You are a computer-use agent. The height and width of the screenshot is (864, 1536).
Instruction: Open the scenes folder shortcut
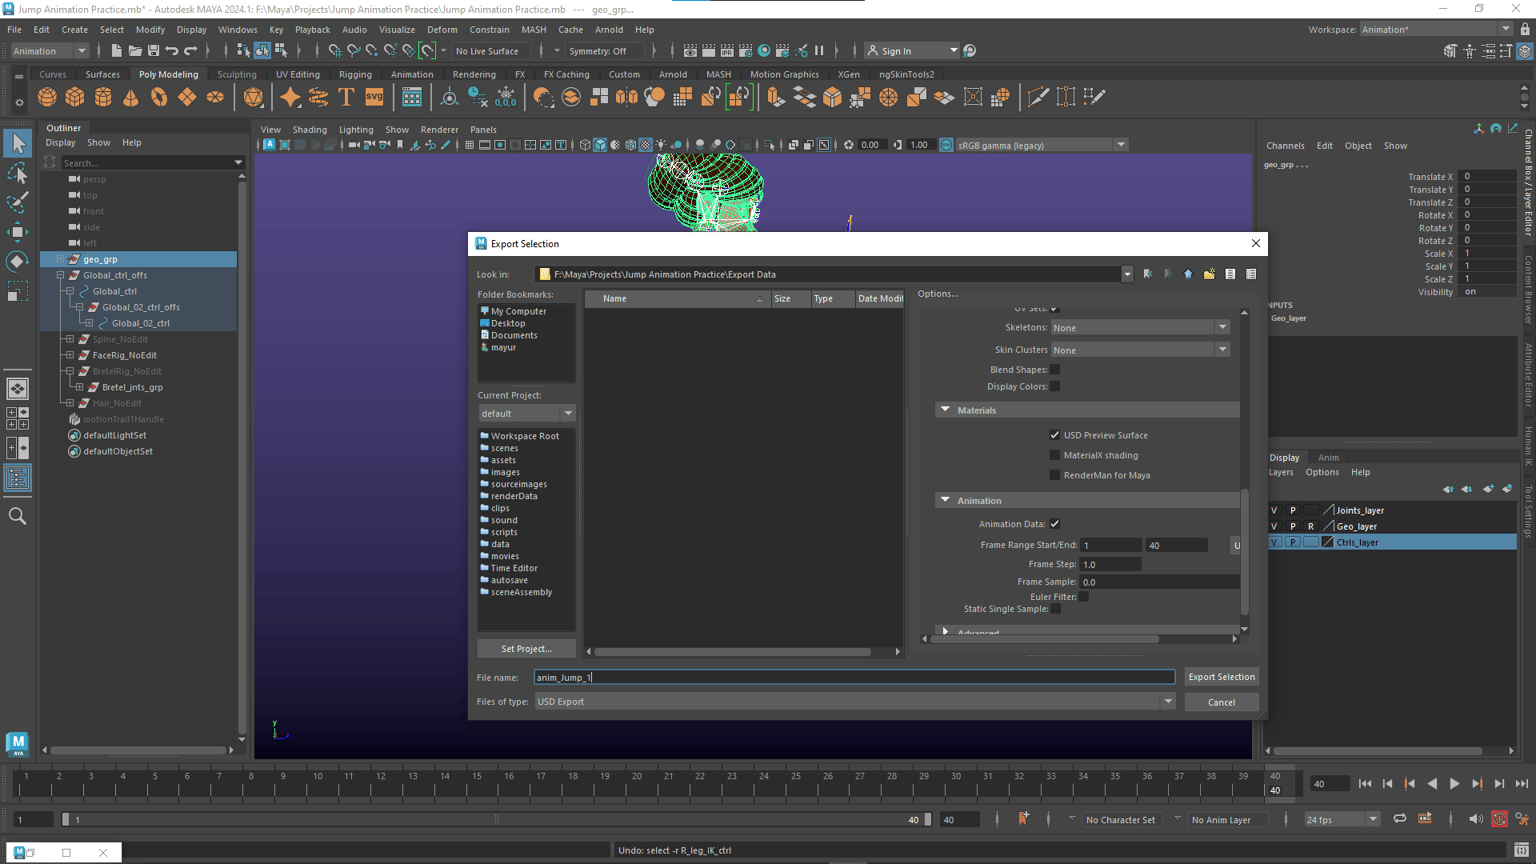tap(504, 448)
